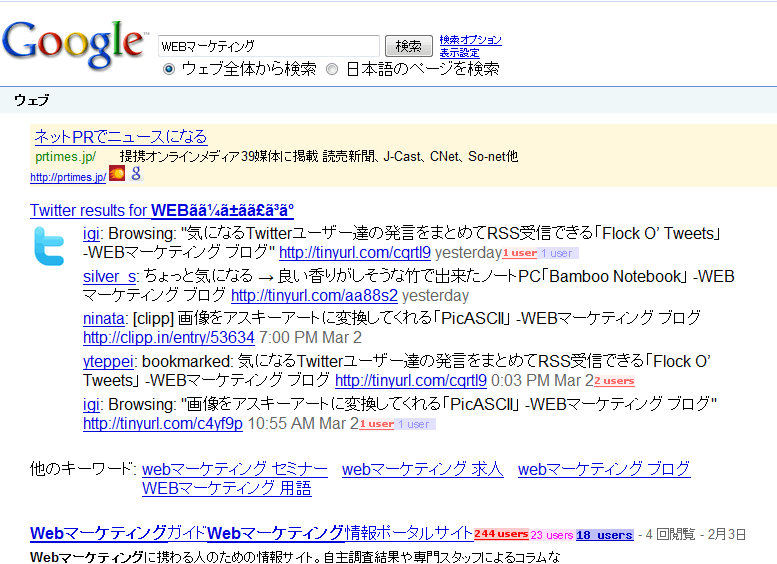Open the tinyurl.com/cqrtl9 link in yteppei's tweet
Screen dimensions: 777x564
pyautogui.click(x=411, y=381)
